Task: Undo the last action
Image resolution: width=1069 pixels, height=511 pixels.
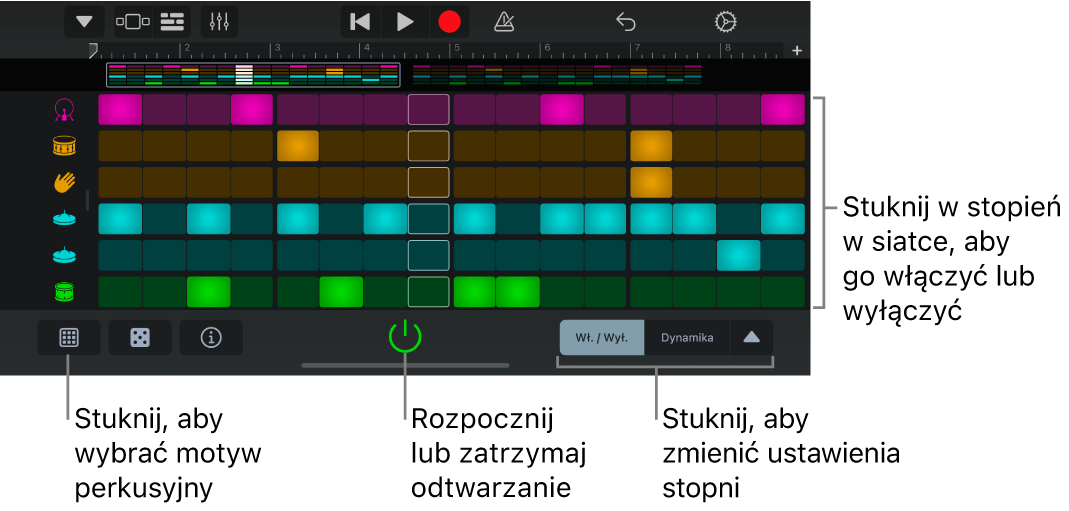Action: pos(626,22)
